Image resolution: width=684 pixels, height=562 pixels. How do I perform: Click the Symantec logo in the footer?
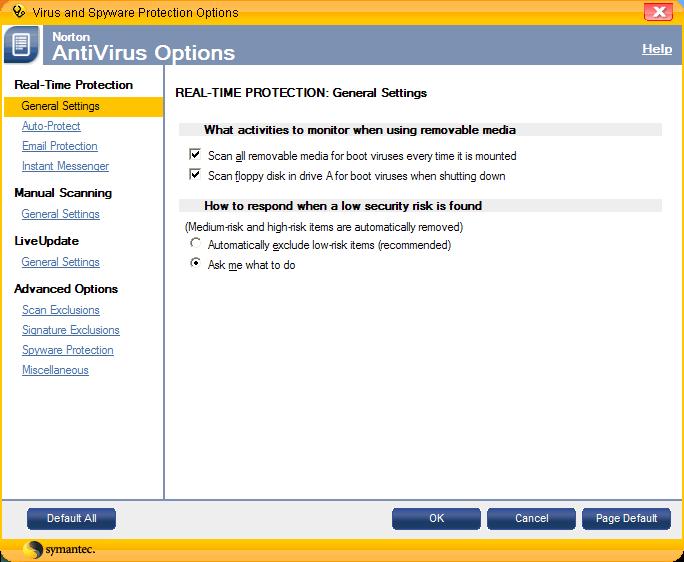click(x=58, y=549)
